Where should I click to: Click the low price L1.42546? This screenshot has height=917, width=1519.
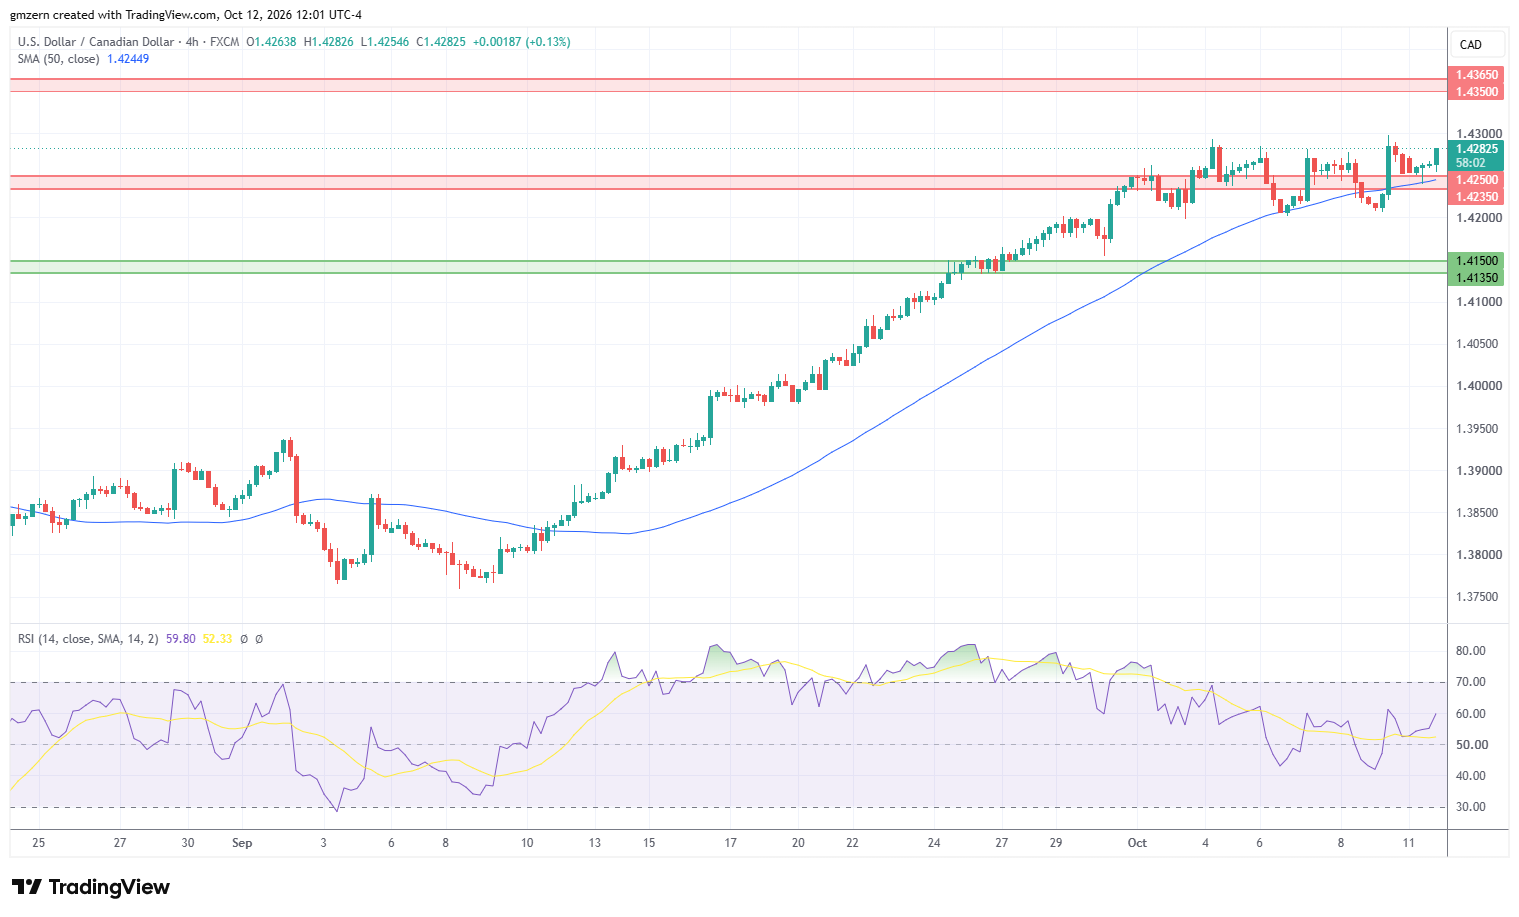[385, 42]
